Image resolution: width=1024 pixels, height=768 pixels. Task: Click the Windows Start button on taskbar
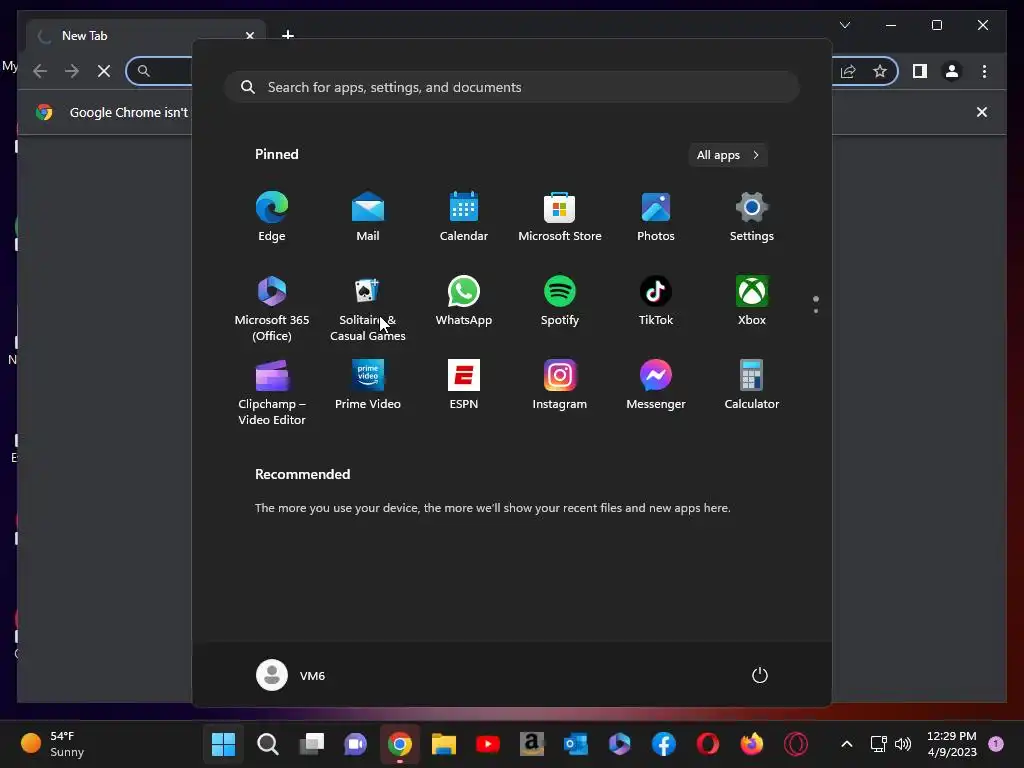[223, 743]
